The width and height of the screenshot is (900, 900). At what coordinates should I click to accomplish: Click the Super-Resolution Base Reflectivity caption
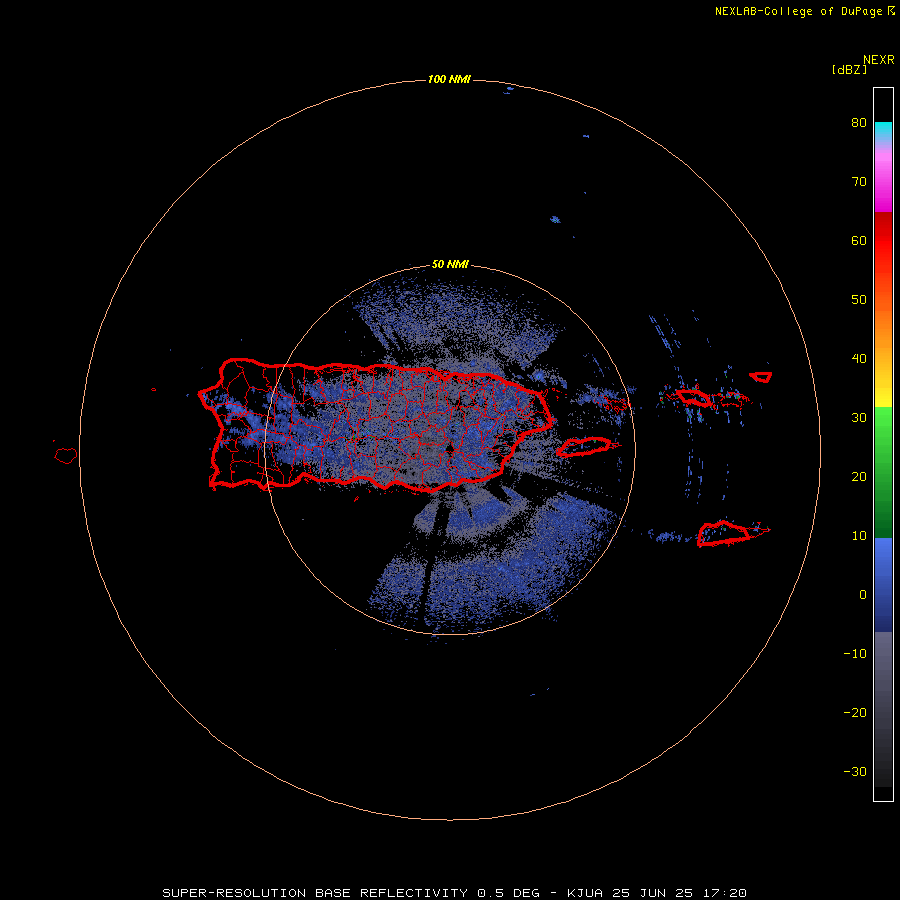[x=454, y=893]
